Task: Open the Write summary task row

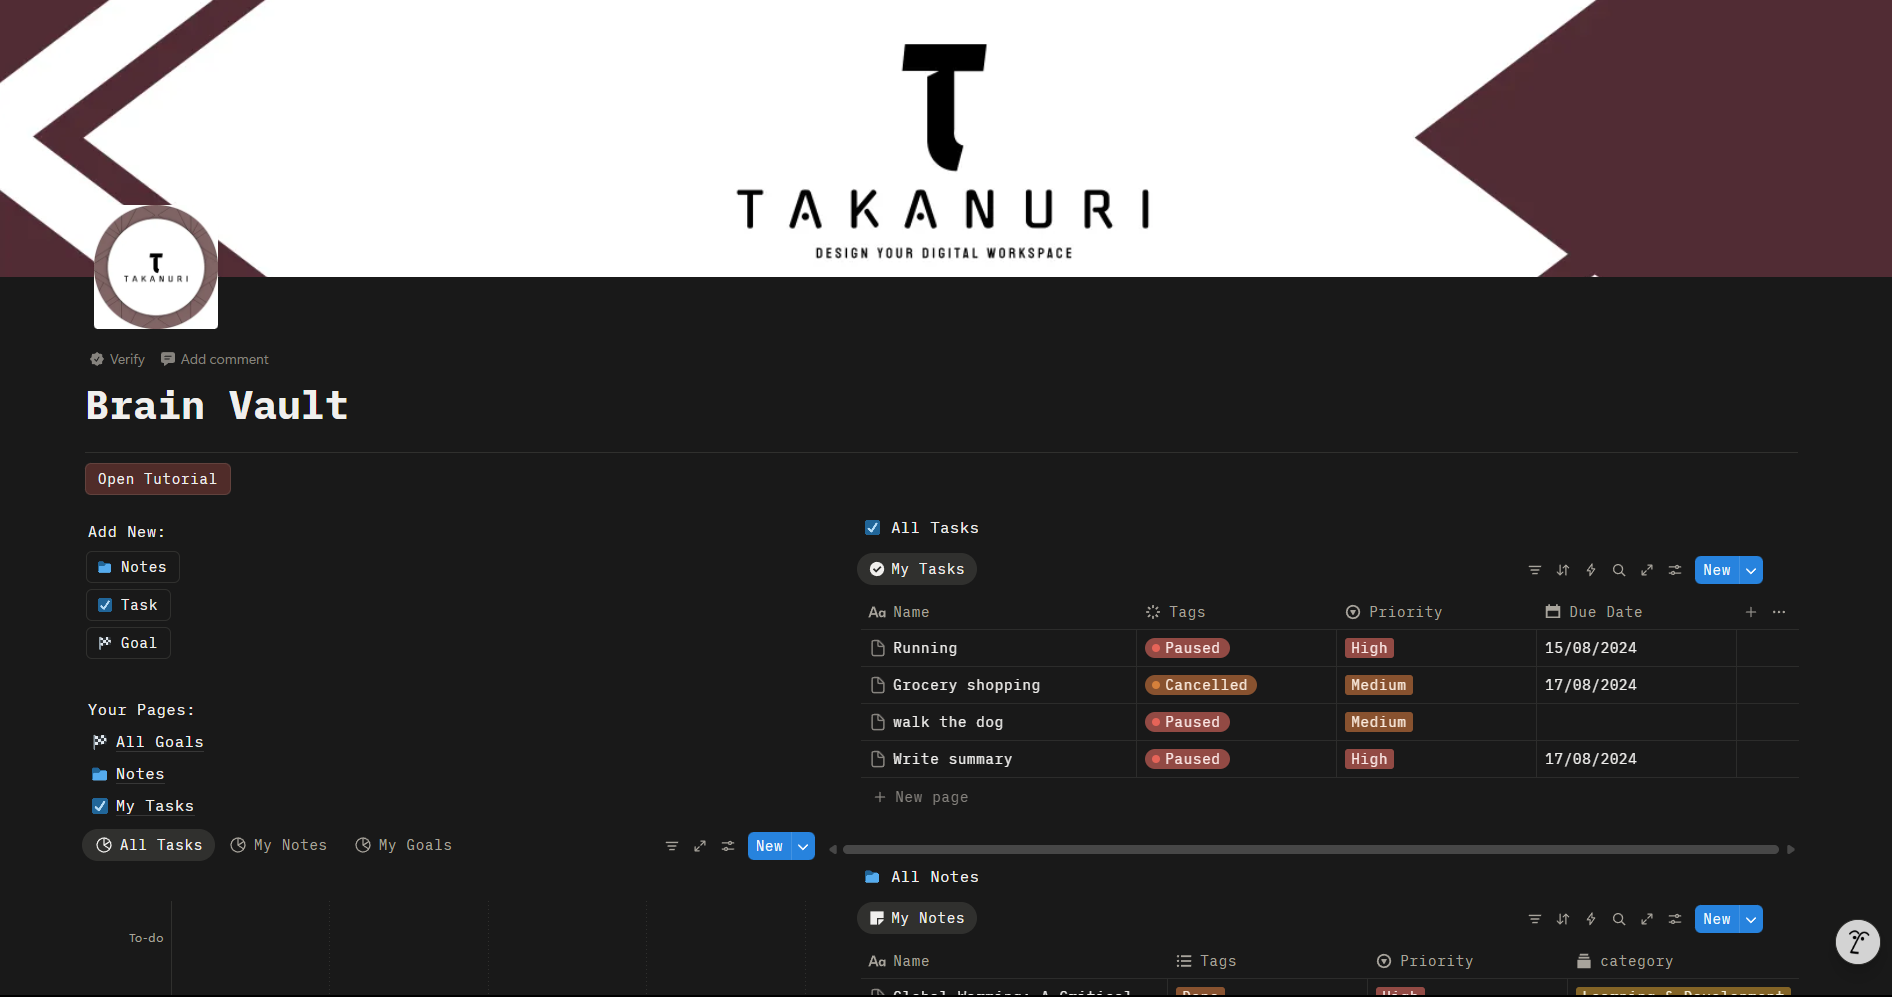Action: tap(952, 759)
